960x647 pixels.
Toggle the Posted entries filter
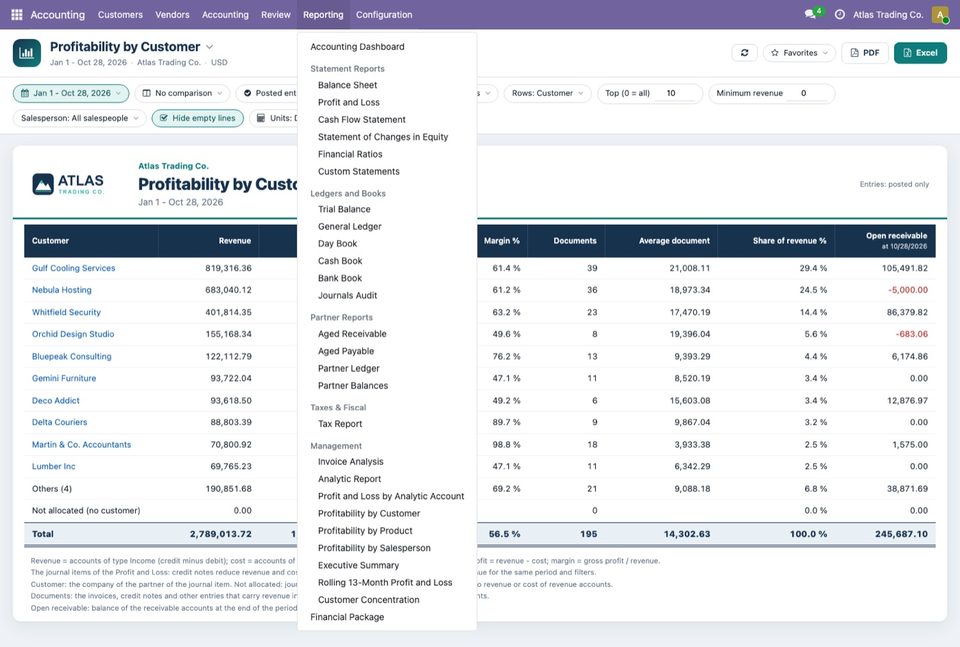pos(269,93)
